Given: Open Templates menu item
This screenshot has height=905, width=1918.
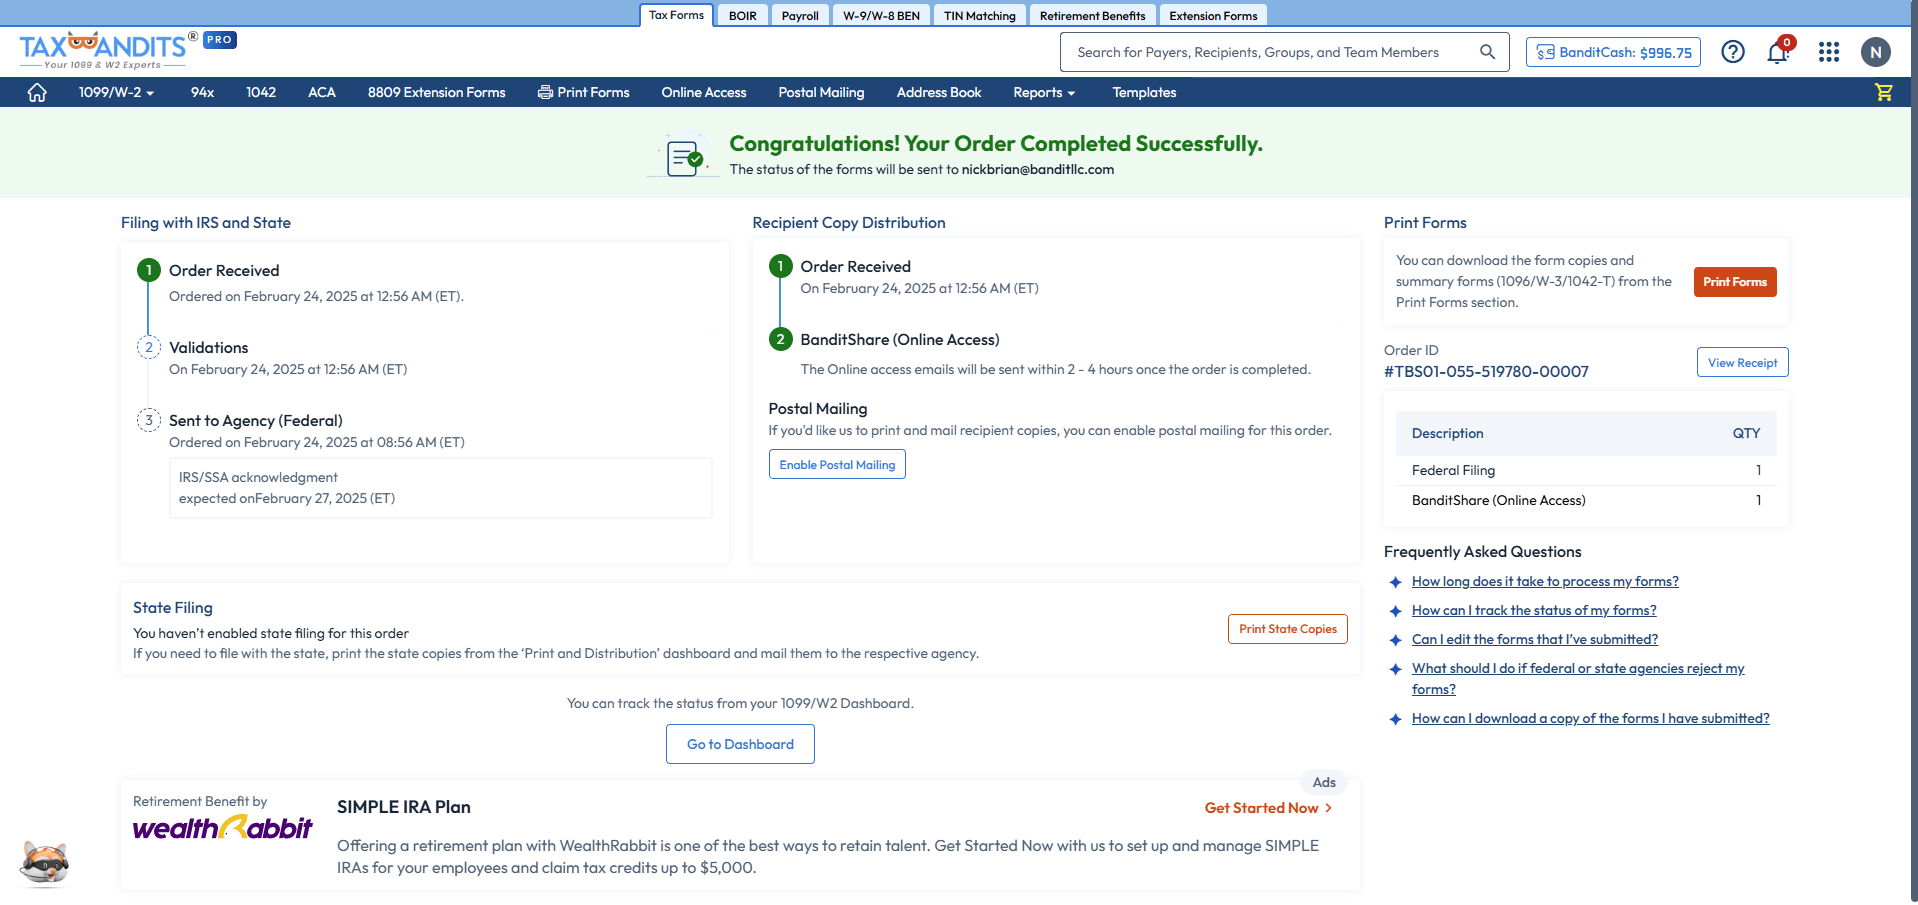Looking at the screenshot, I should click(x=1144, y=92).
